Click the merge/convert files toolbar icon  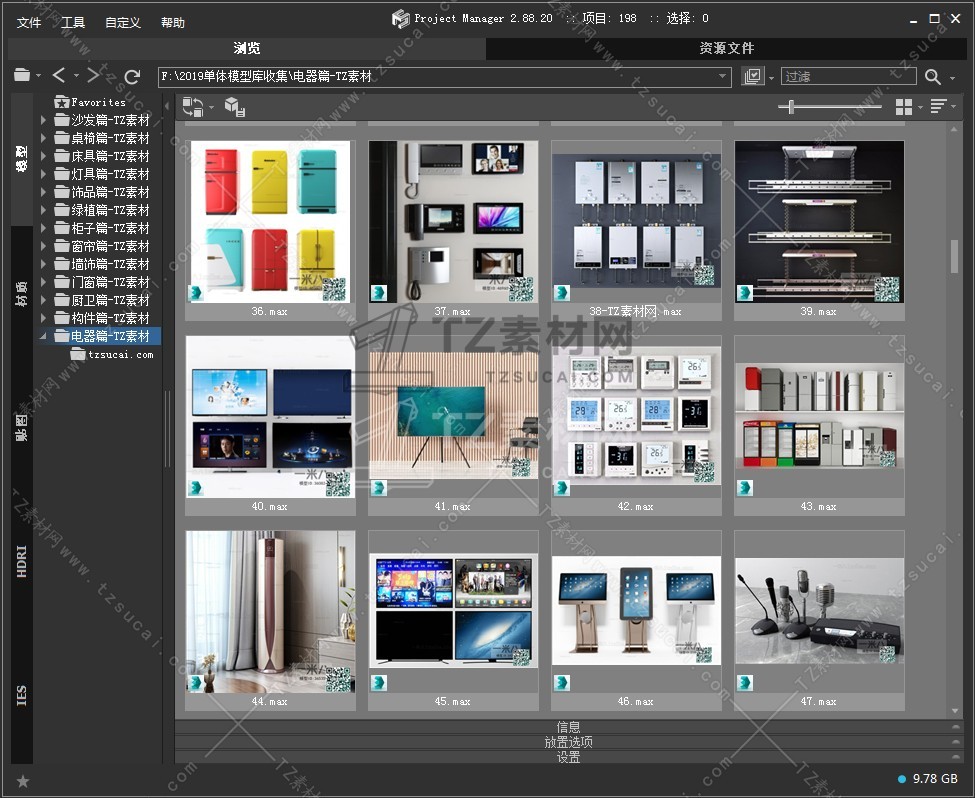point(192,107)
